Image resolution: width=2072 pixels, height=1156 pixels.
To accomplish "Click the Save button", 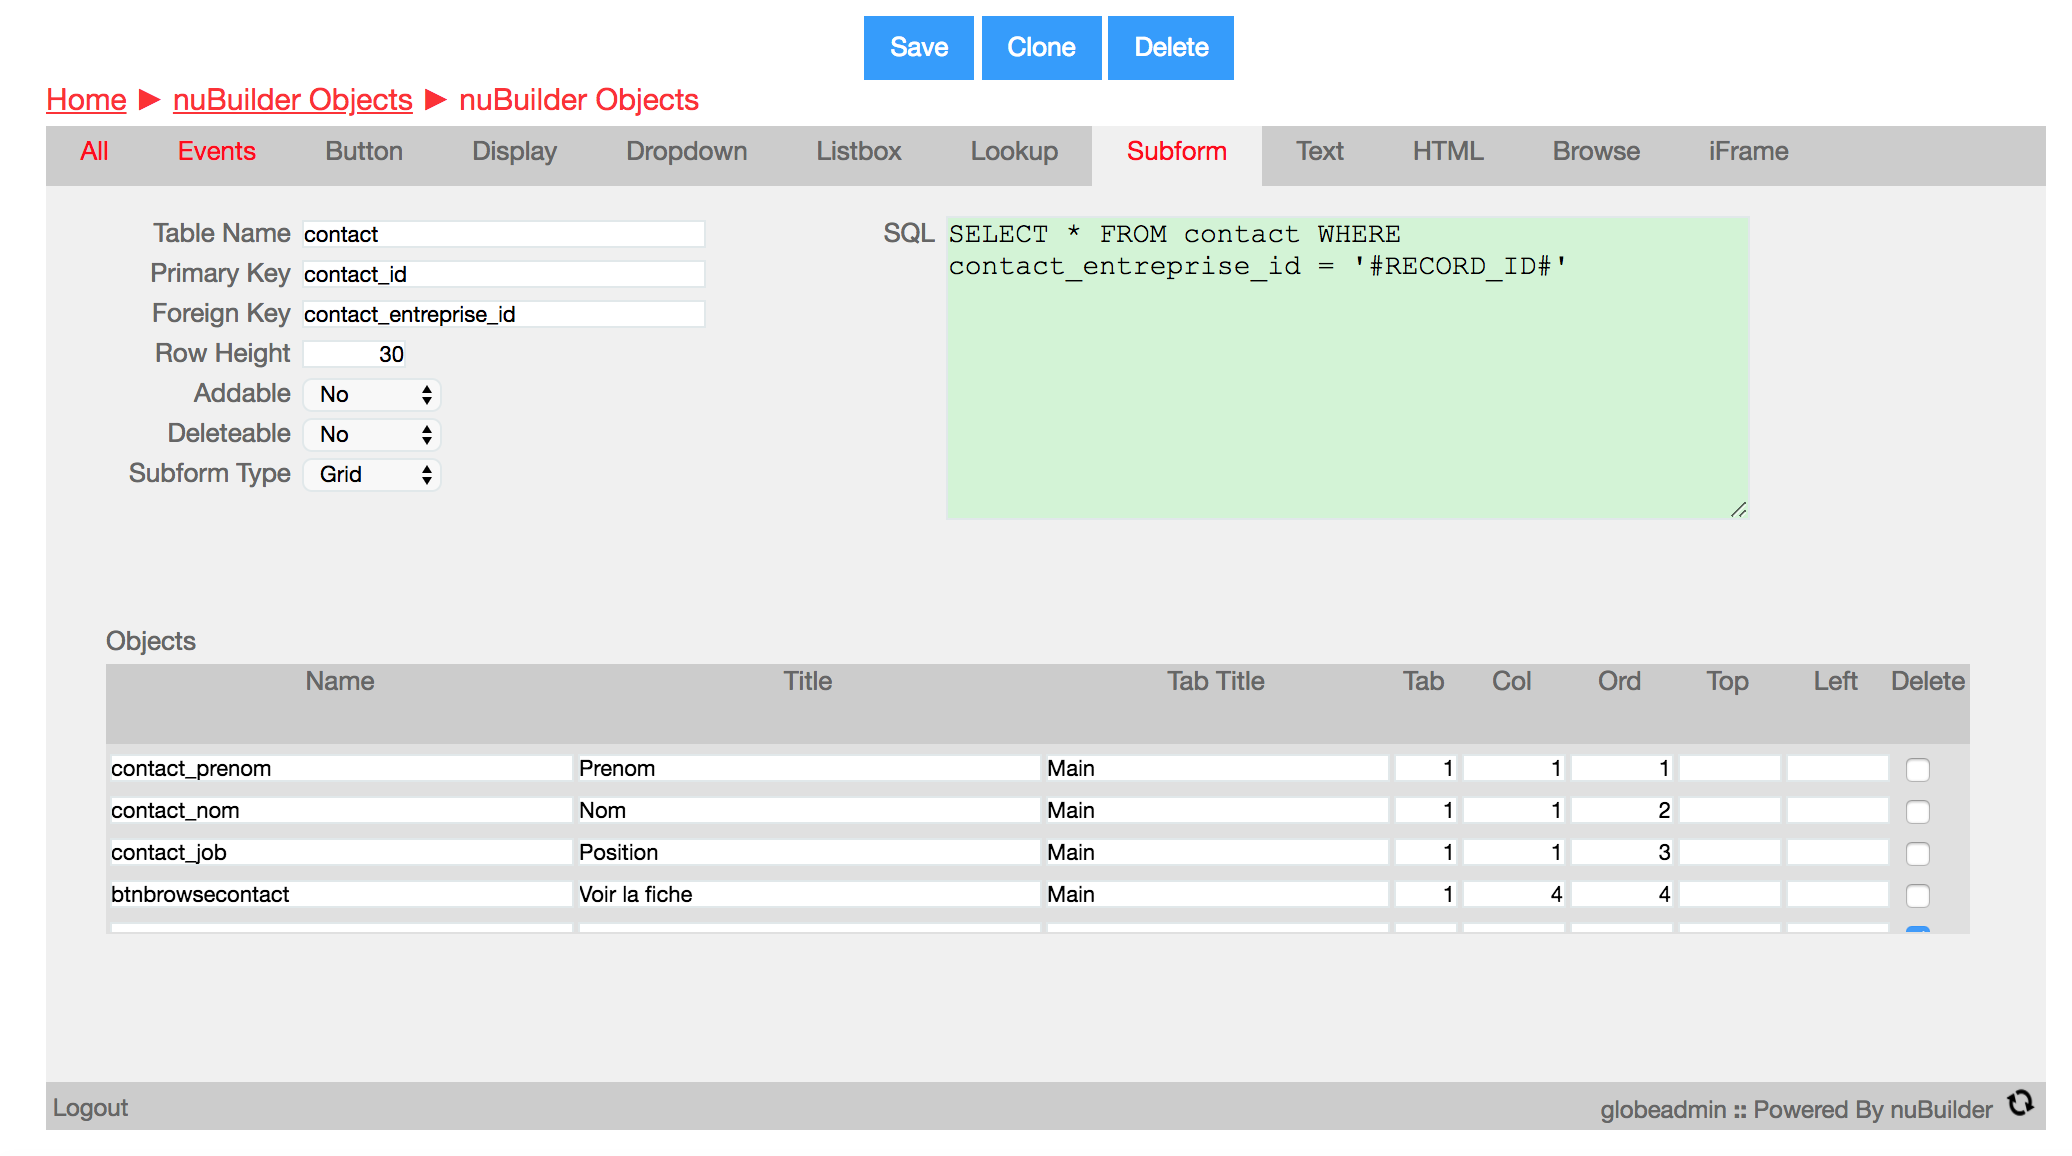I will click(919, 48).
